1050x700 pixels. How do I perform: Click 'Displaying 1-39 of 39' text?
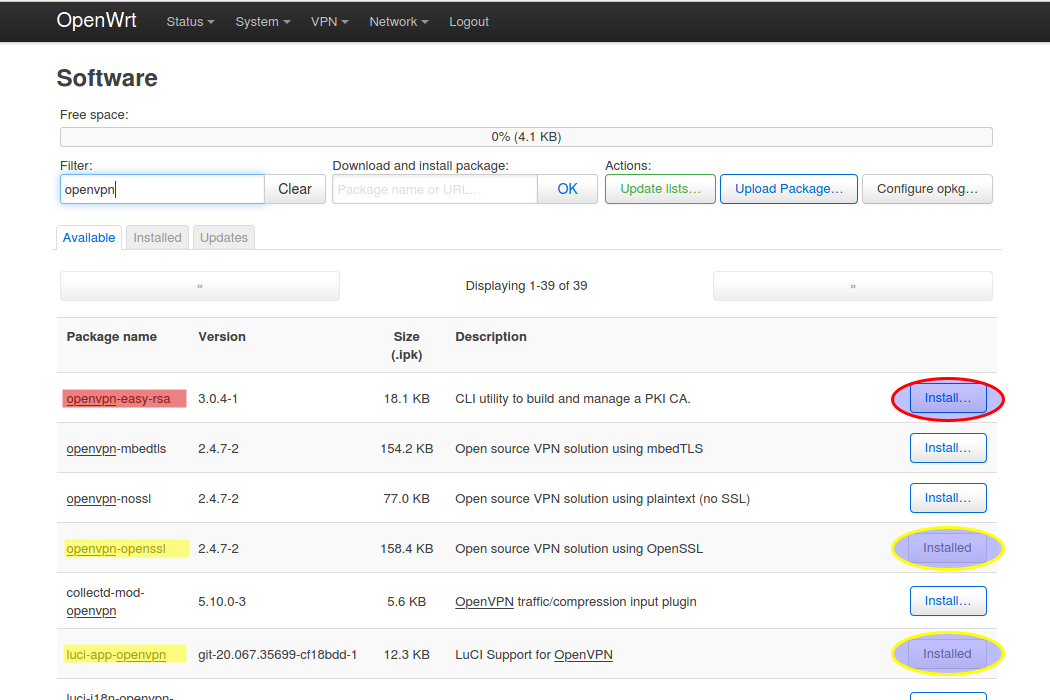point(526,286)
